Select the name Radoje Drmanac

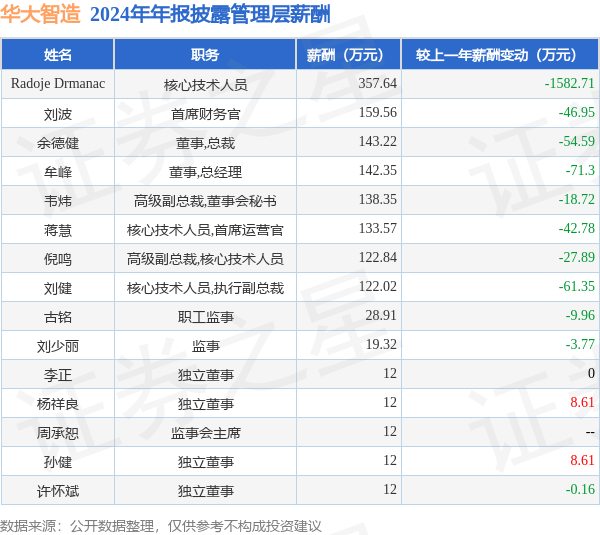point(58,83)
